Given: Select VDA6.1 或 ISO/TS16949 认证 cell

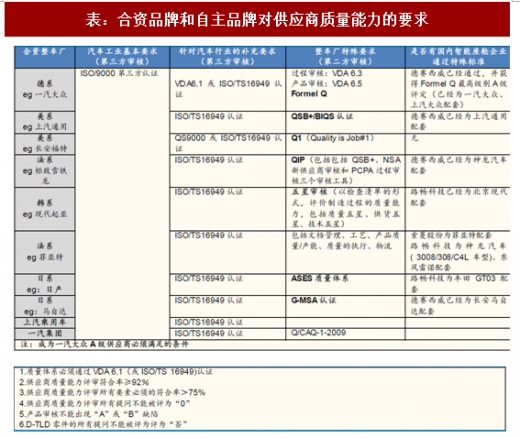Looking at the screenshot, I should coord(228,89).
